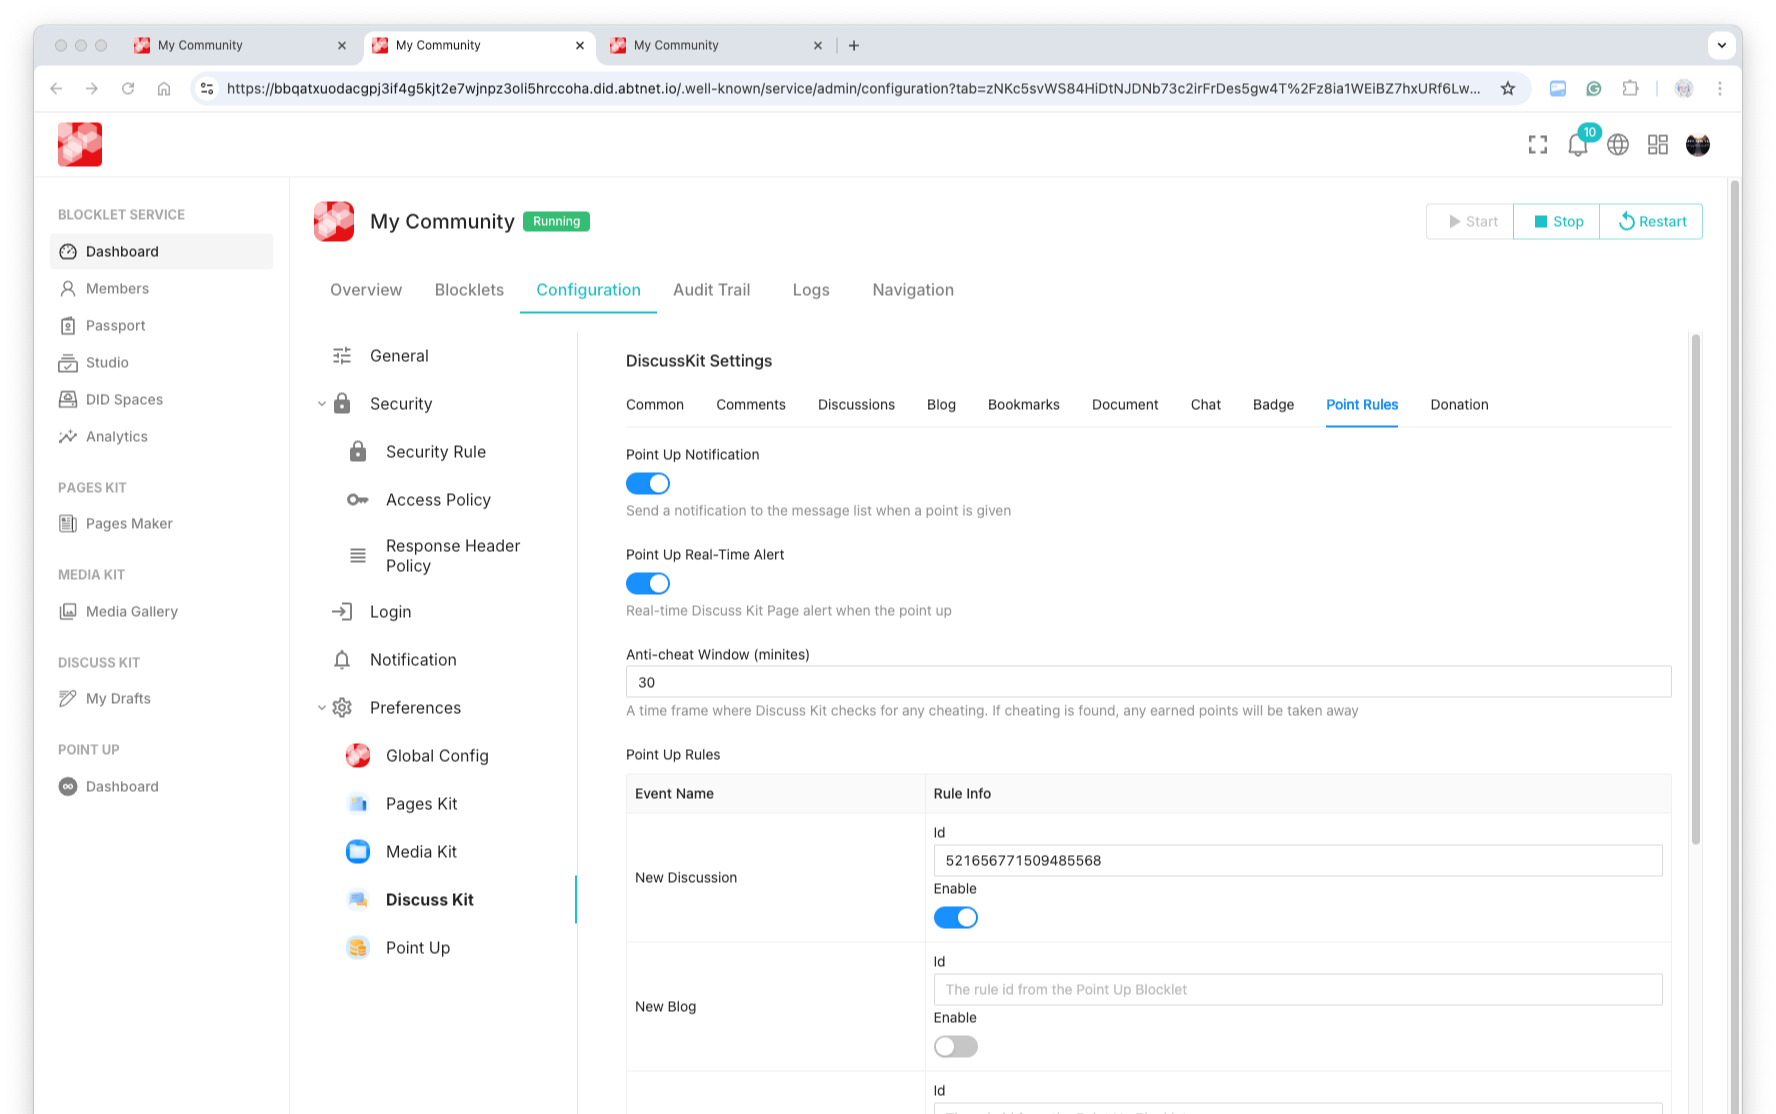
Task: Stop the My Community blocklet
Action: click(1557, 222)
